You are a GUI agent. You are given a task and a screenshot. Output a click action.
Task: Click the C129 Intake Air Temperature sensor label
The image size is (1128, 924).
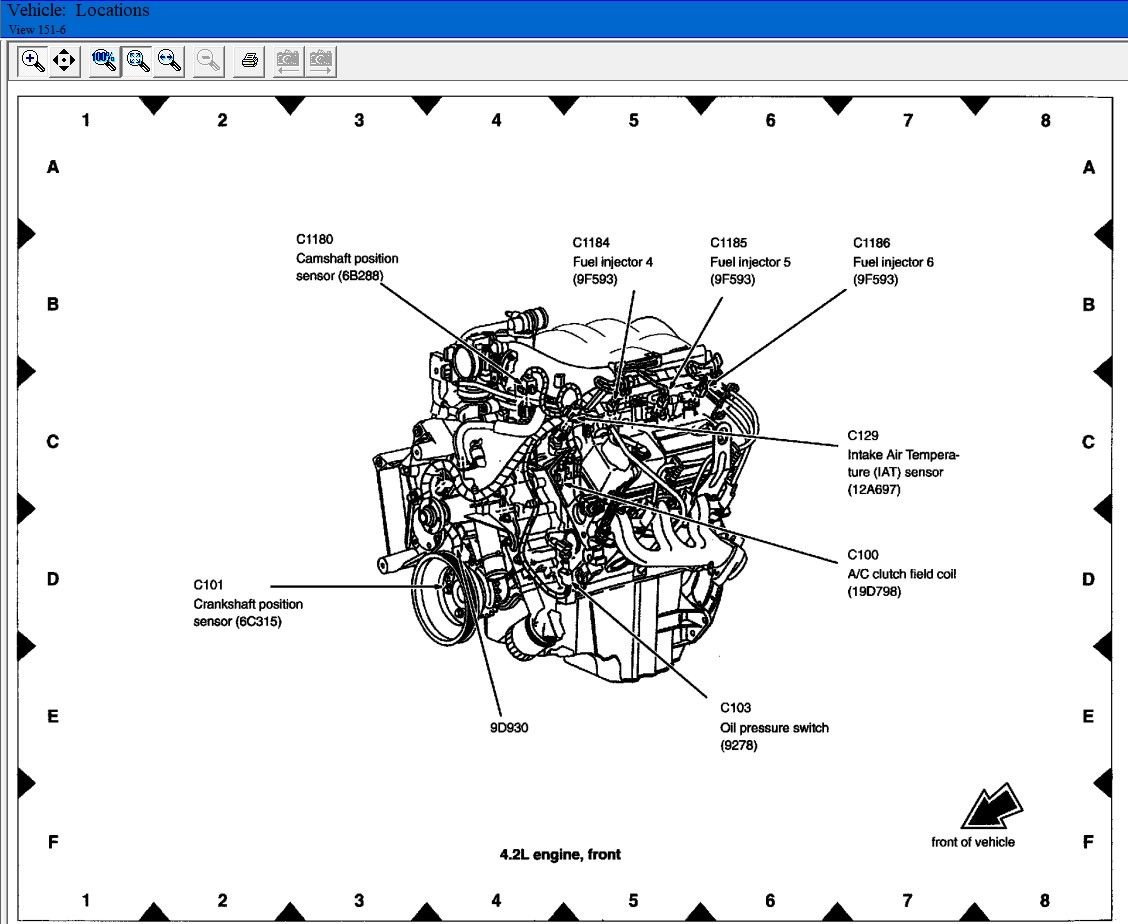[x=895, y=463]
